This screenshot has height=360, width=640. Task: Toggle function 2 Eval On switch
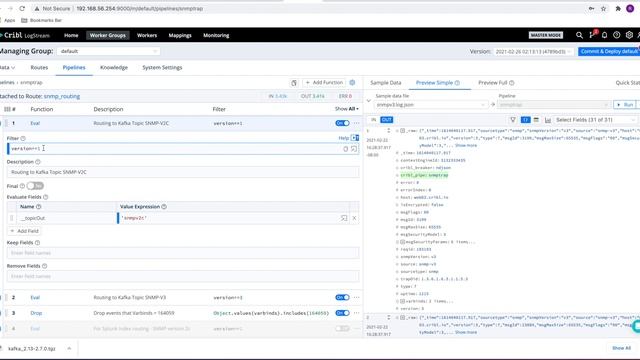342,298
